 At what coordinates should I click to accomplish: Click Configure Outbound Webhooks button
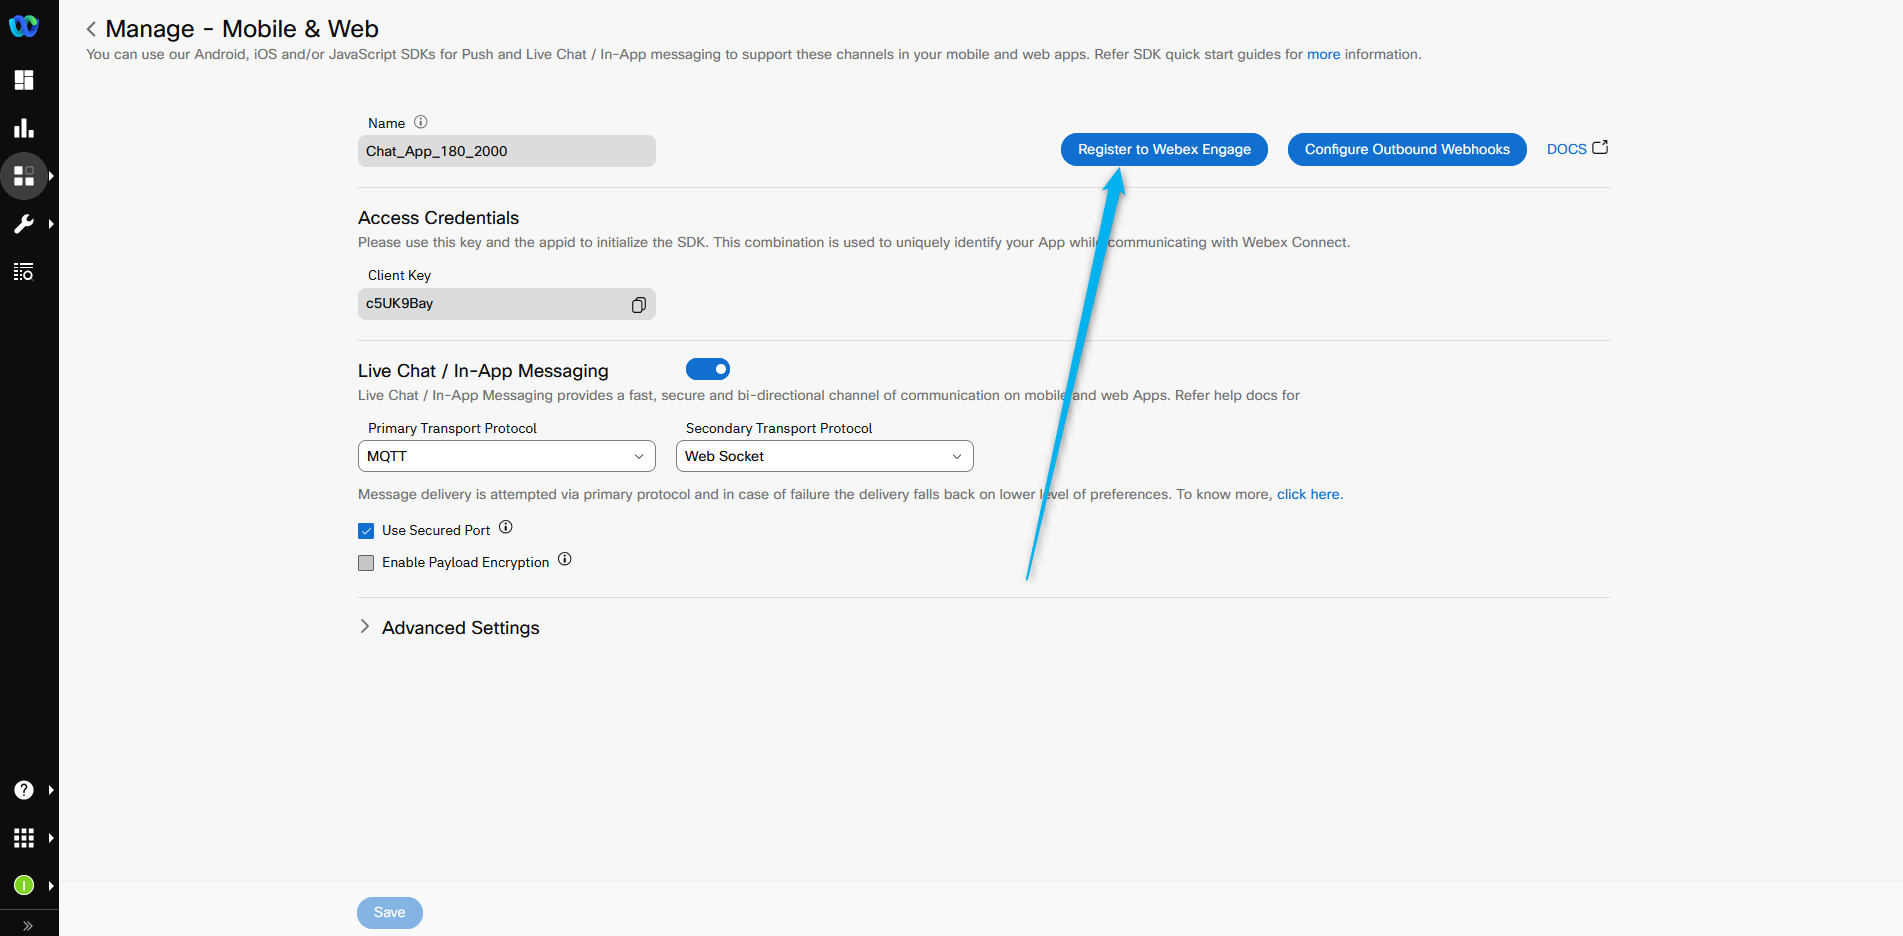pyautogui.click(x=1407, y=149)
